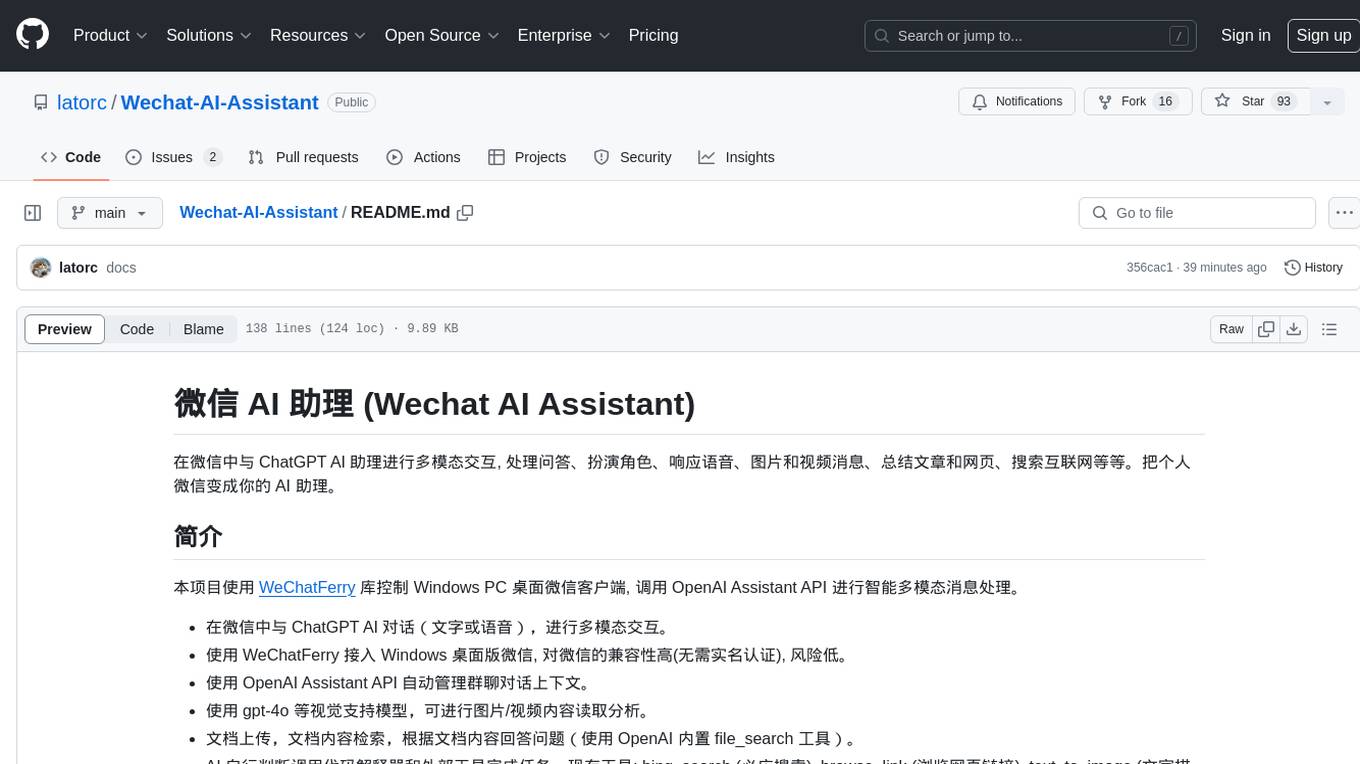Image resolution: width=1360 pixels, height=764 pixels.
Task: Switch to Blame view
Action: [203, 329]
